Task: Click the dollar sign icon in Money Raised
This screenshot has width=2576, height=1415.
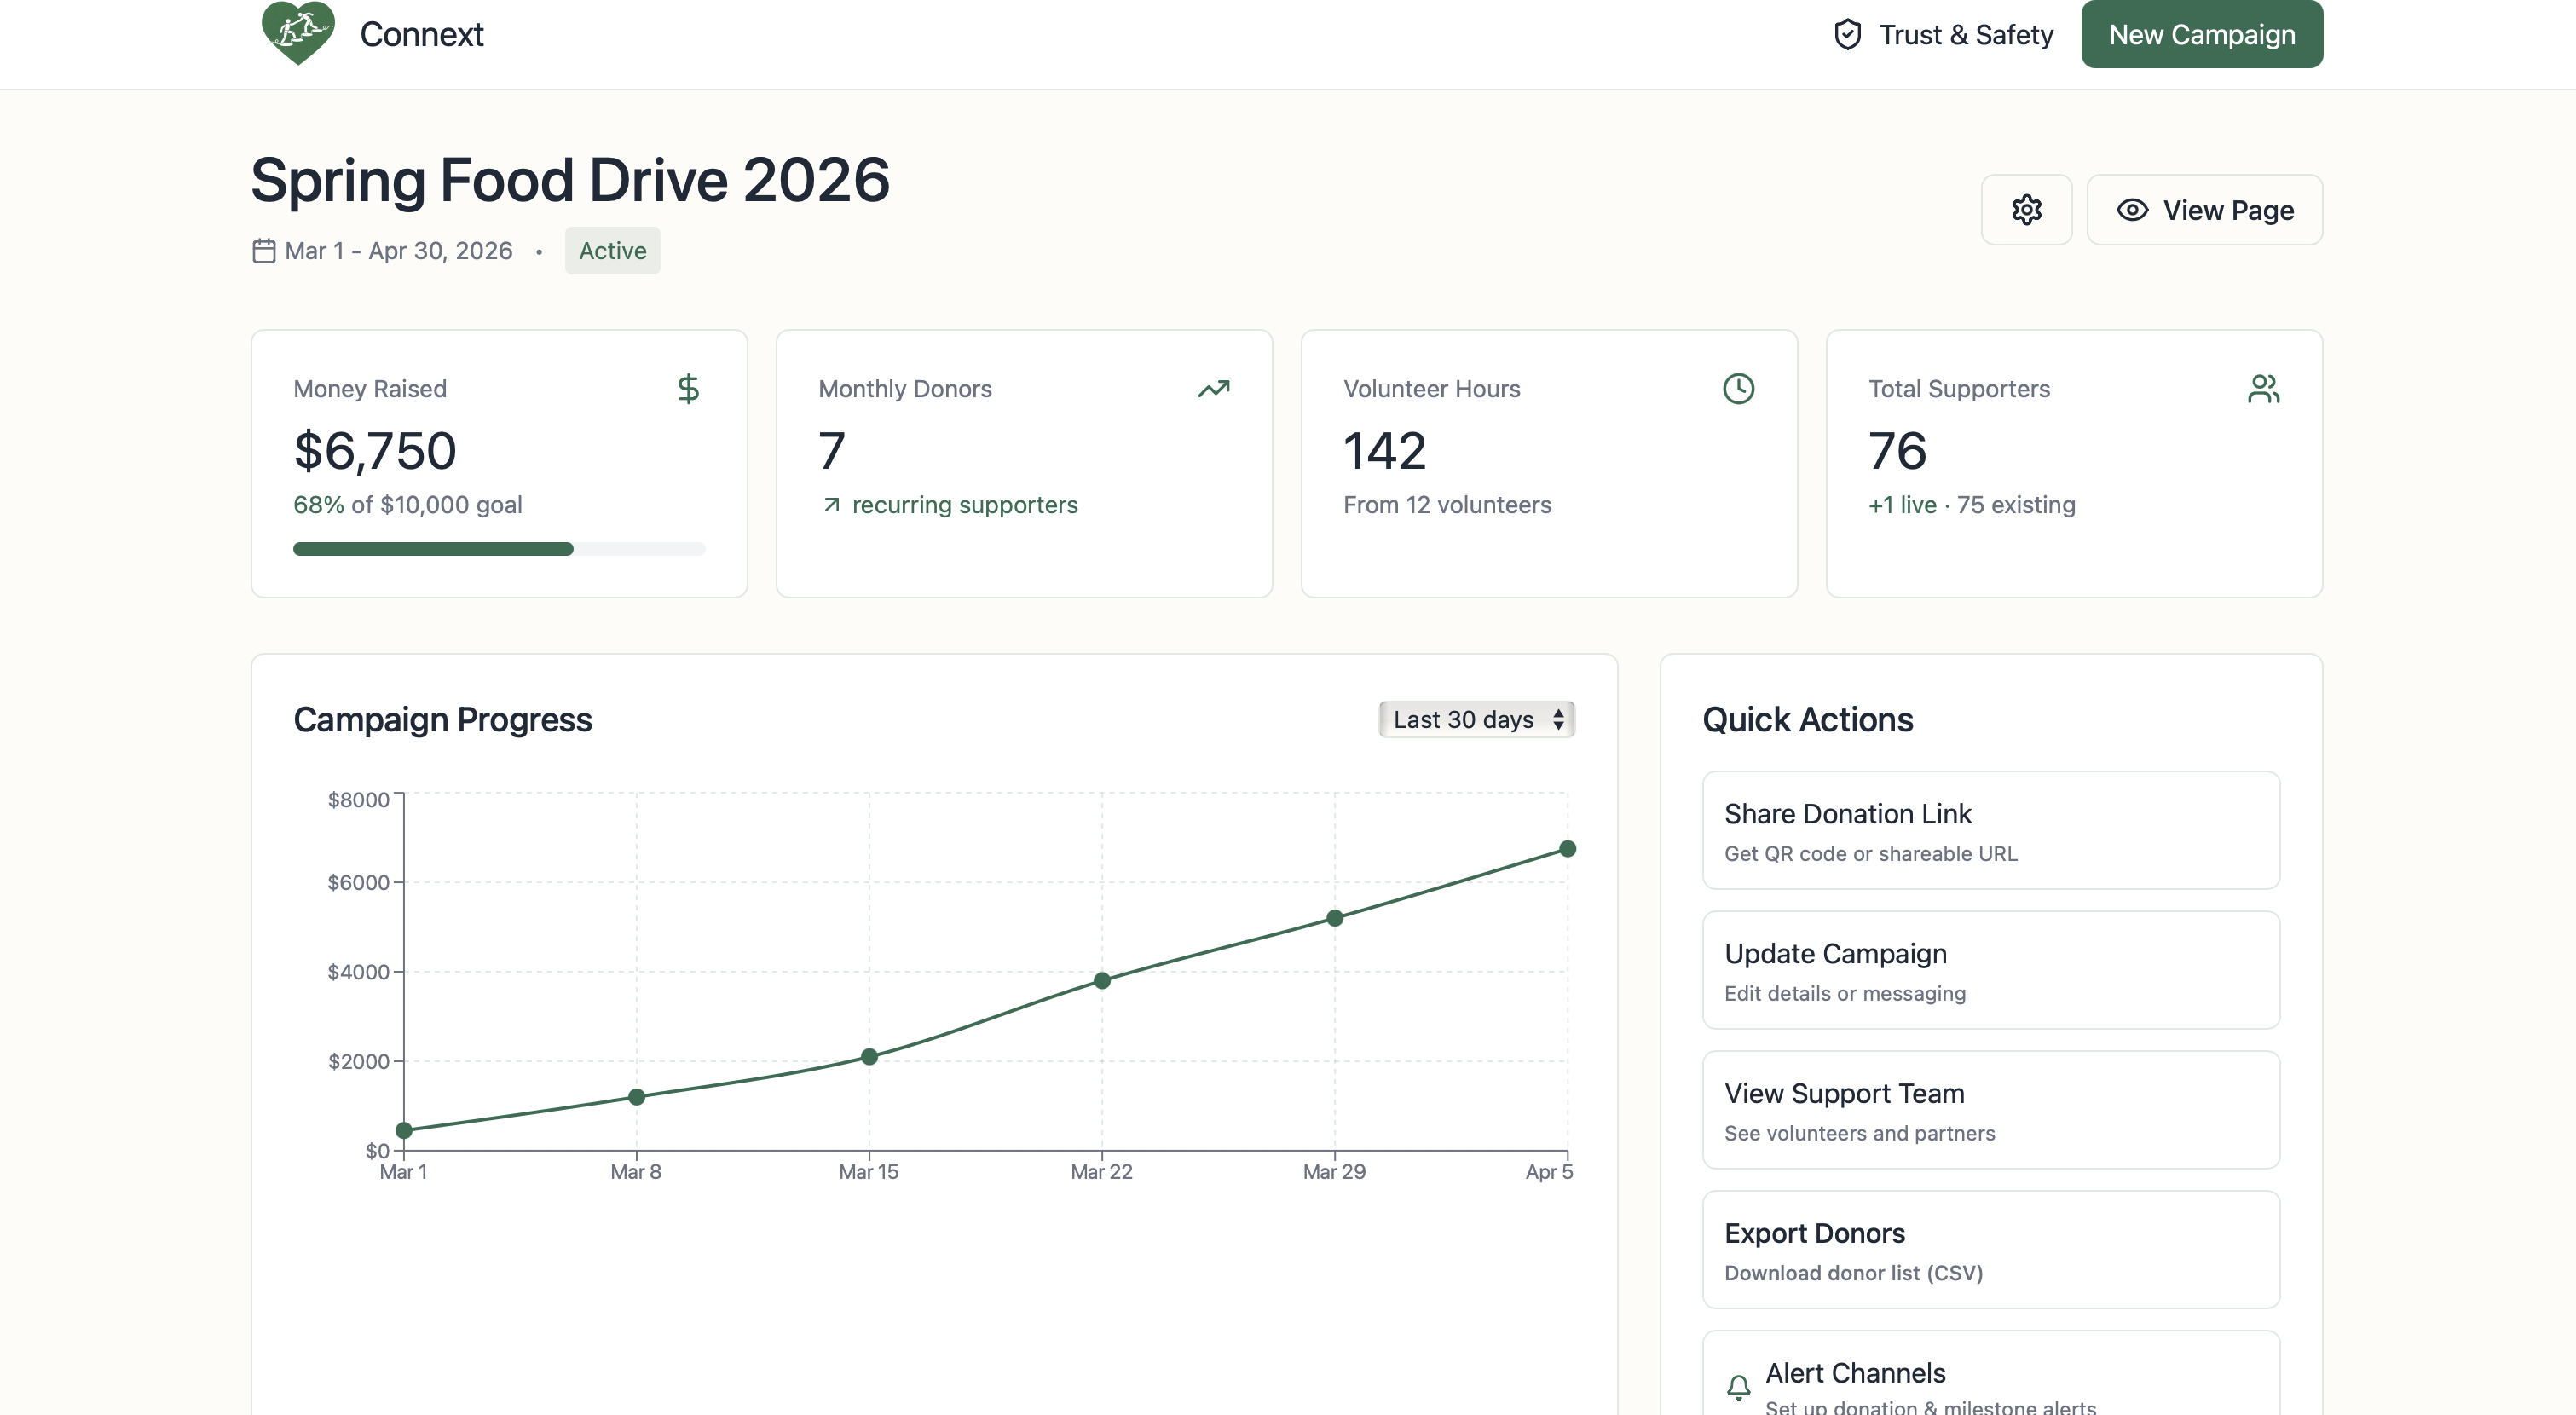Action: (x=688, y=388)
